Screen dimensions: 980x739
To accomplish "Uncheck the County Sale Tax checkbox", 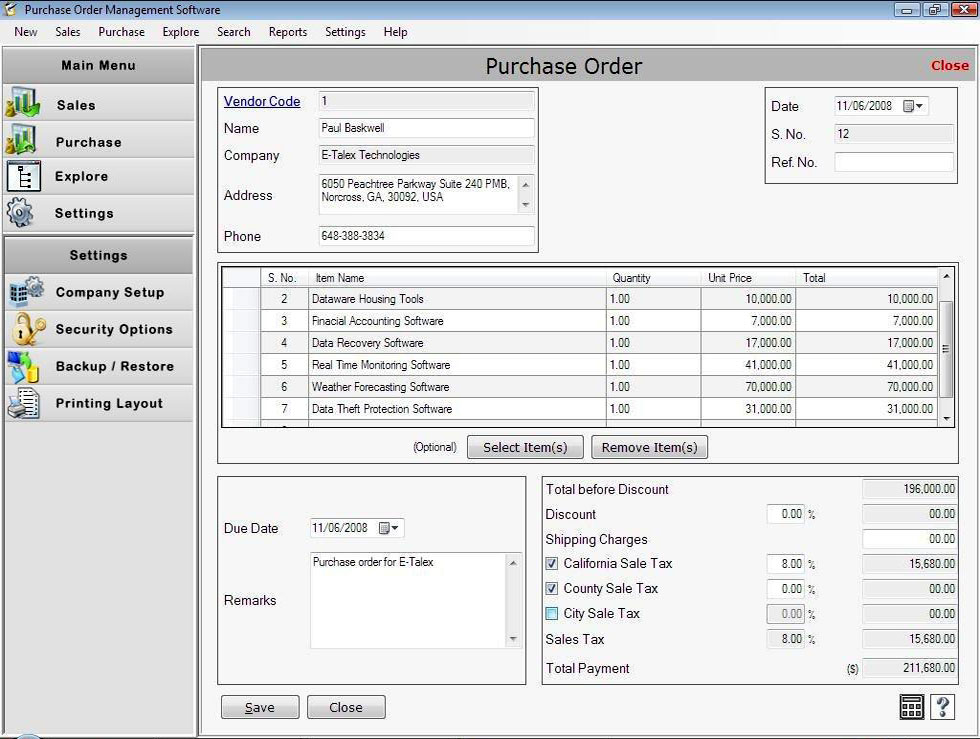I will pos(551,588).
